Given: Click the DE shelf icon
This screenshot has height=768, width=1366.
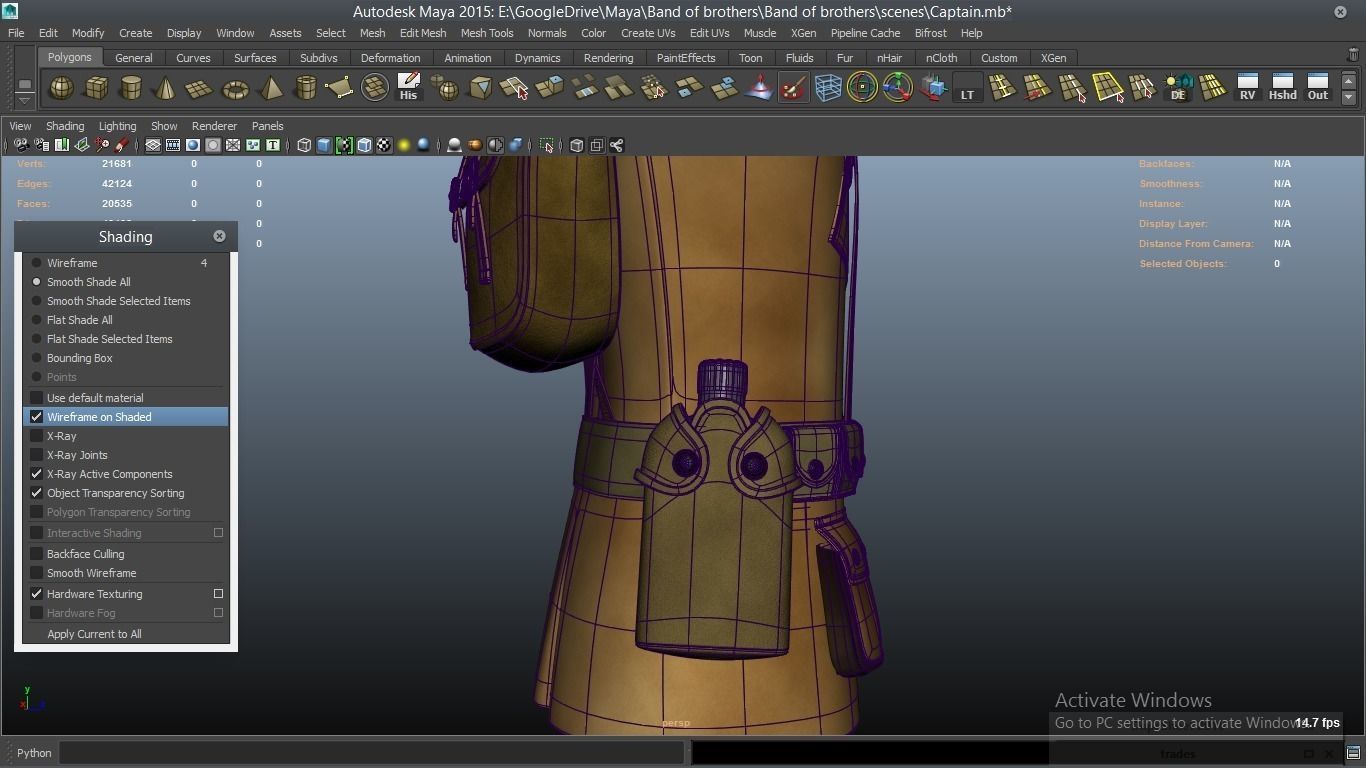Looking at the screenshot, I should [1178, 88].
